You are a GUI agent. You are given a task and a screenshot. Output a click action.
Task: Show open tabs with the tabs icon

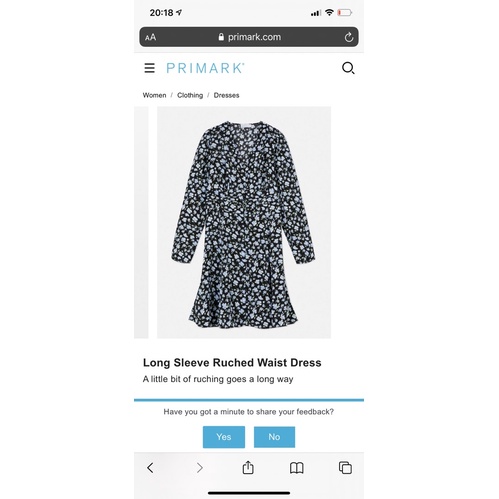[x=345, y=468]
